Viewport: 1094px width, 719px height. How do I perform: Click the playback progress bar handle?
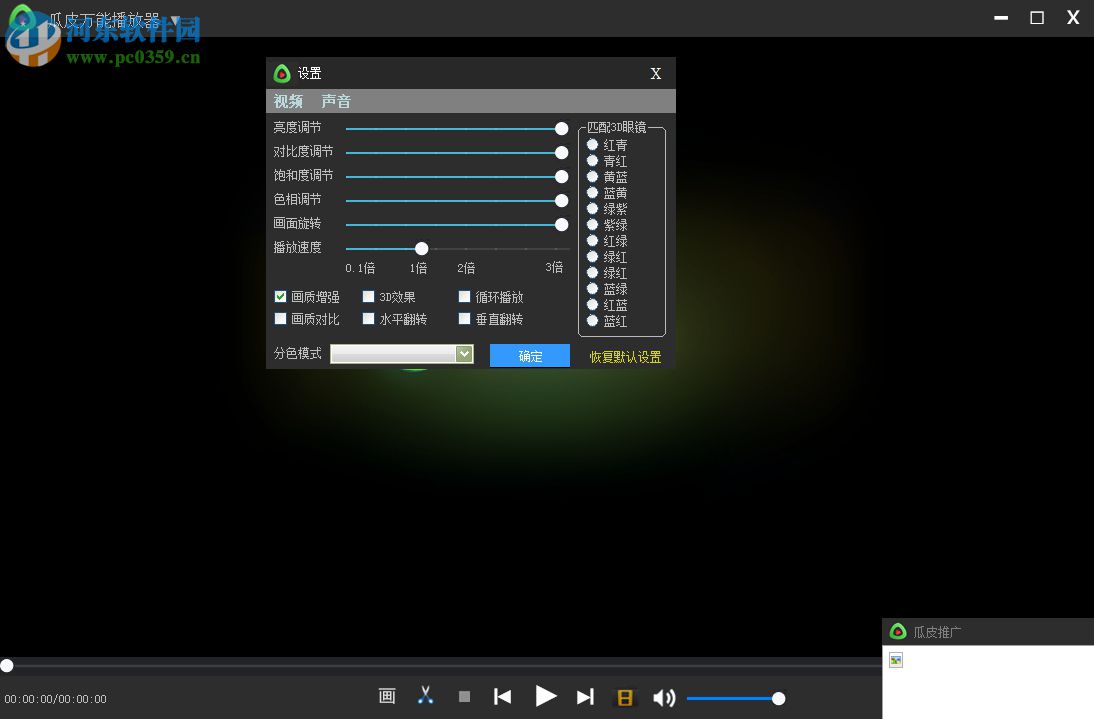tap(7, 665)
